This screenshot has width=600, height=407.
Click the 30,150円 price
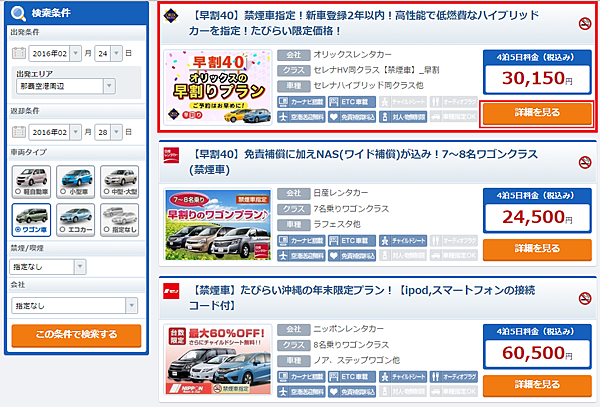(537, 78)
